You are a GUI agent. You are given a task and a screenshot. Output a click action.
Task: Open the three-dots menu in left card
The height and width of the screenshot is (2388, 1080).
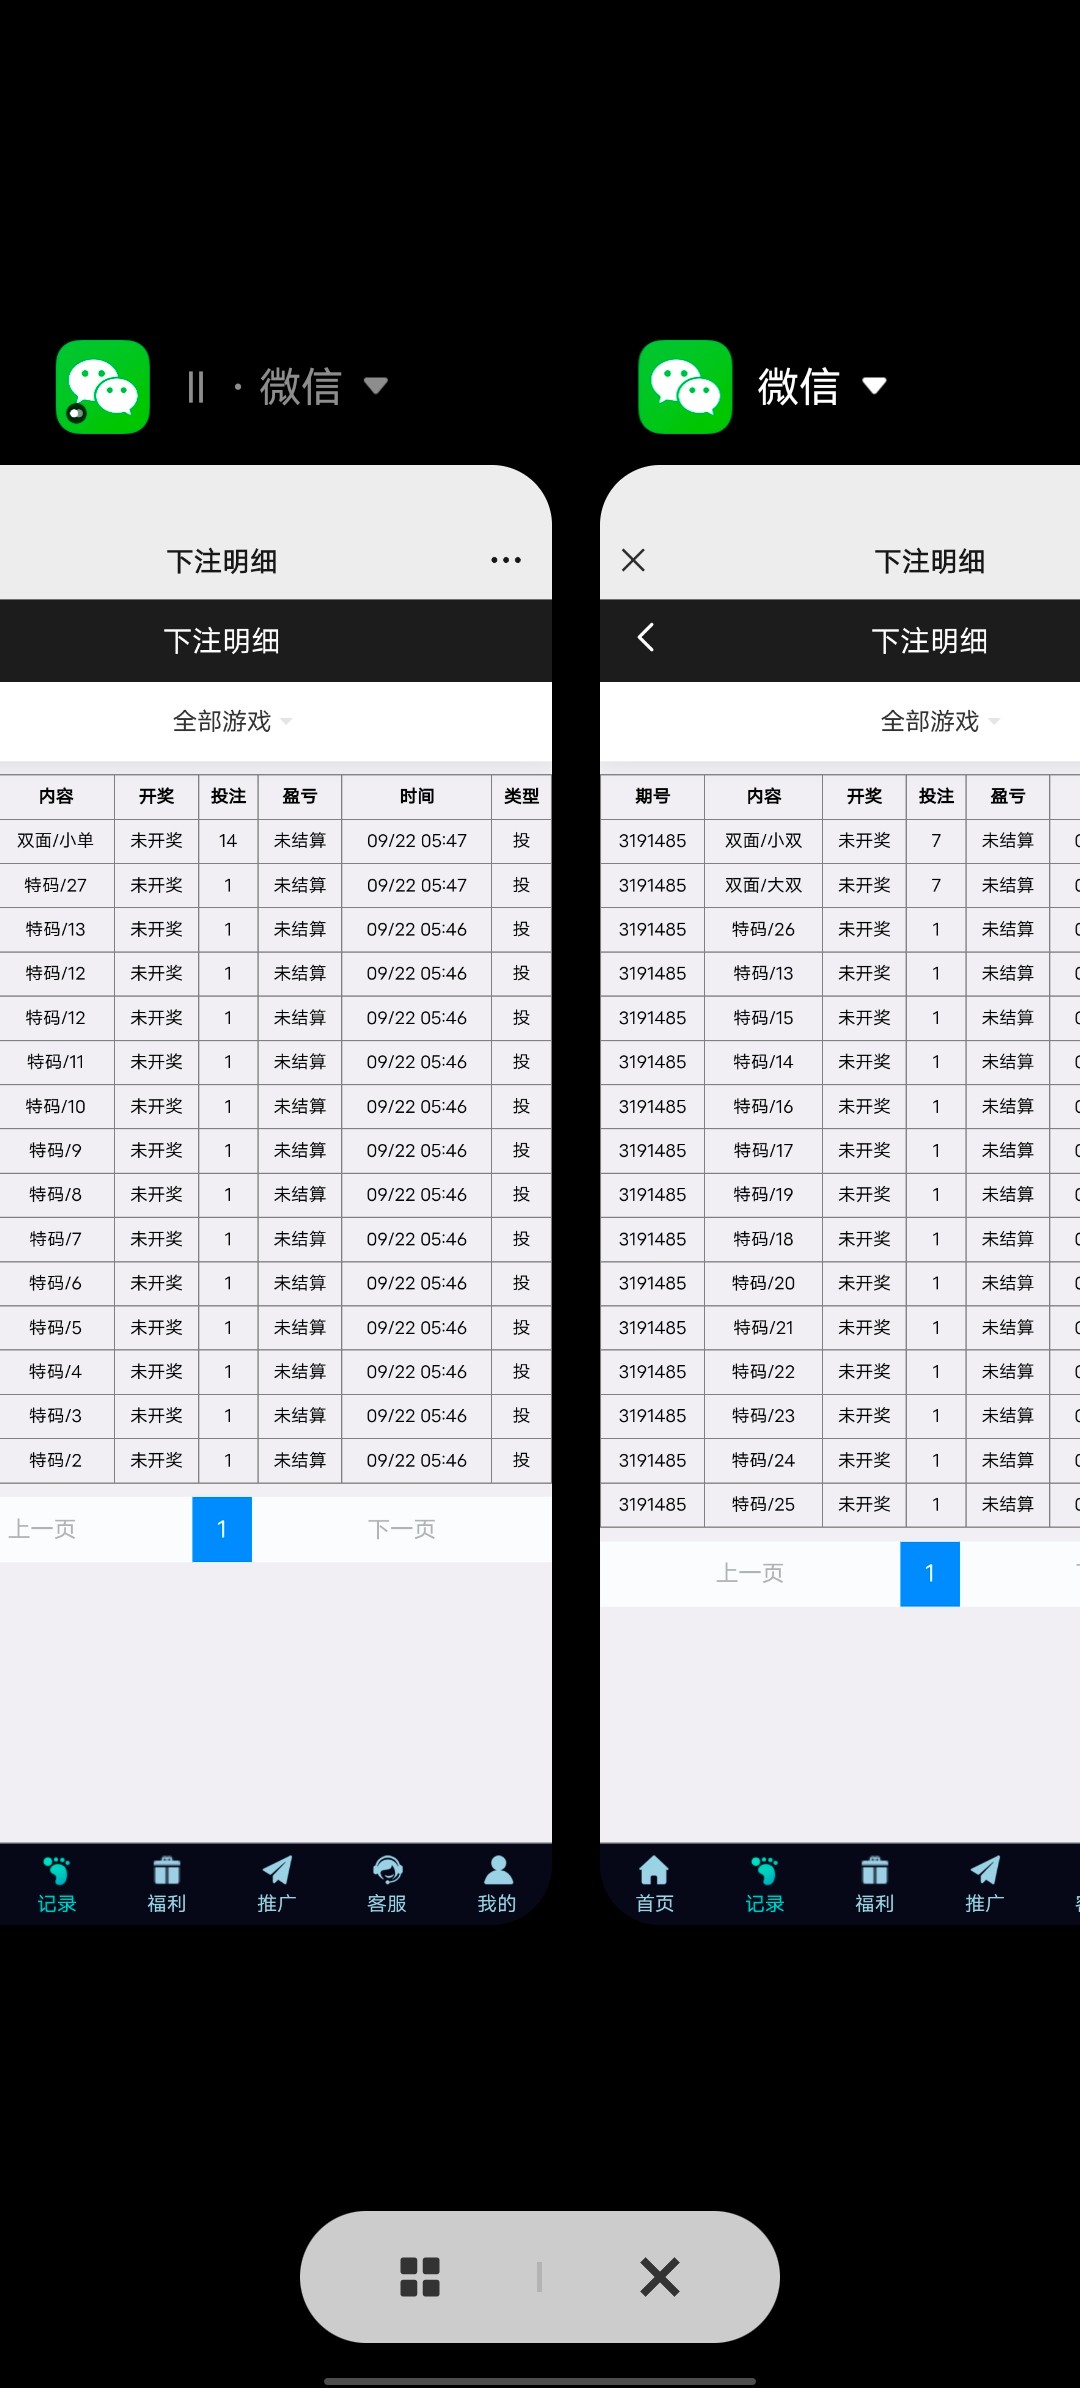point(506,560)
